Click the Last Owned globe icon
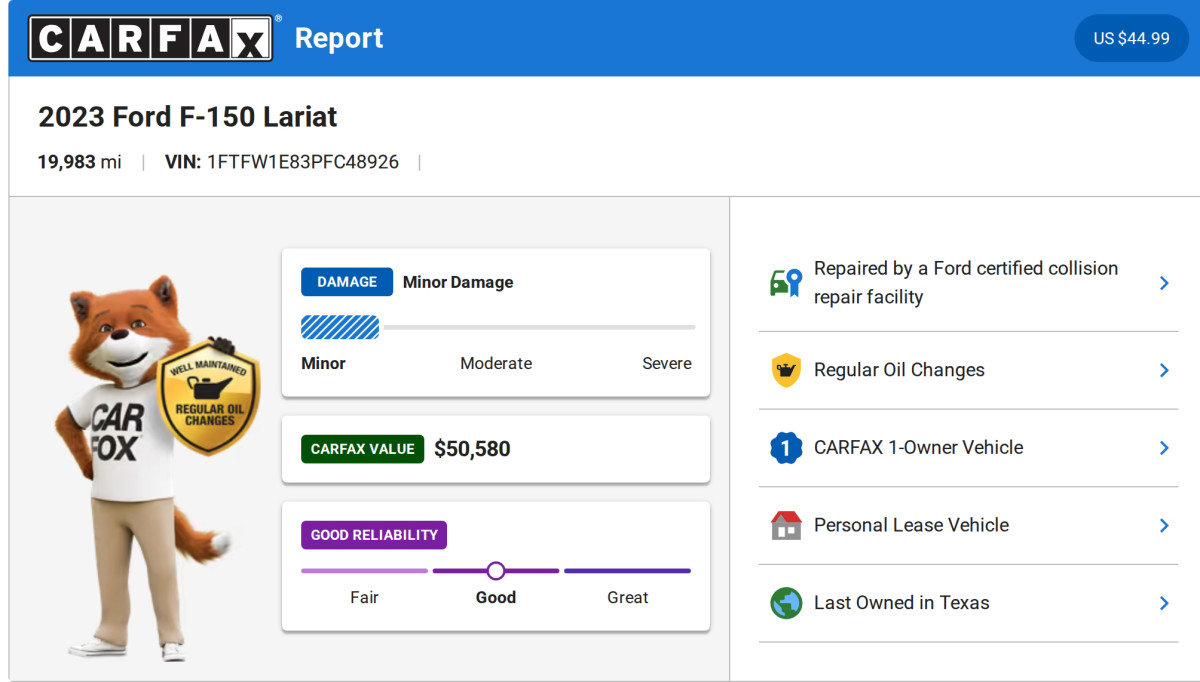 (x=786, y=603)
